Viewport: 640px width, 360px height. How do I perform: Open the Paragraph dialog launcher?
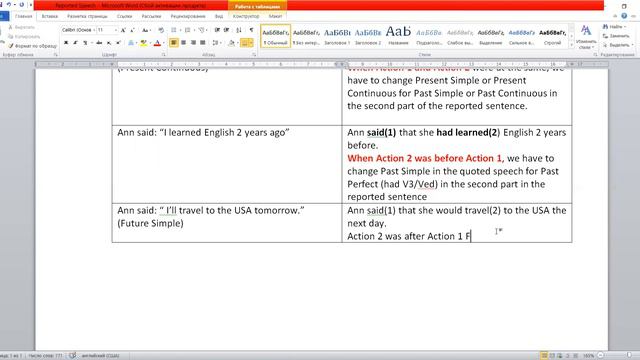[254, 54]
